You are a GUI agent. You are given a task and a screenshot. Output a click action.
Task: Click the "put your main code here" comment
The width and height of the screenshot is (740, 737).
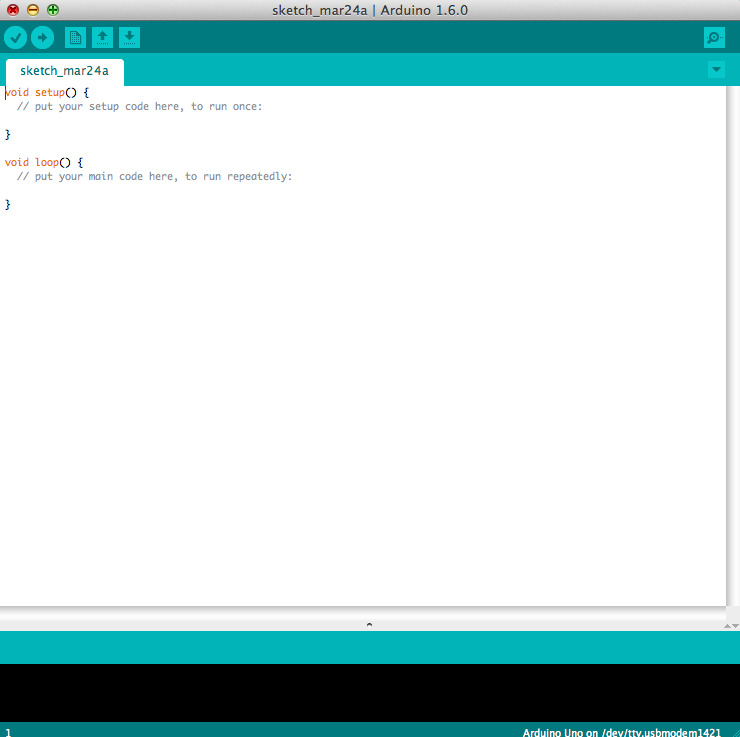pyautogui.click(x=154, y=176)
